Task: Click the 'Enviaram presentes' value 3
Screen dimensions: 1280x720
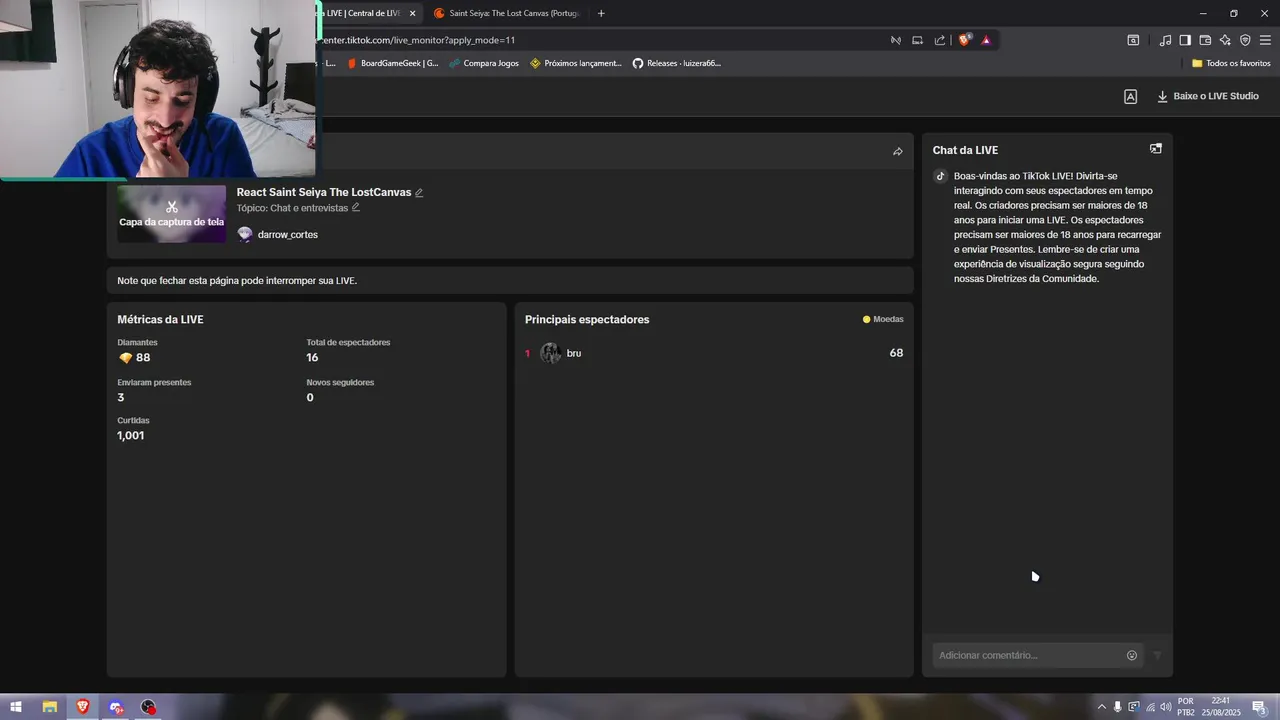Action: [x=121, y=398]
